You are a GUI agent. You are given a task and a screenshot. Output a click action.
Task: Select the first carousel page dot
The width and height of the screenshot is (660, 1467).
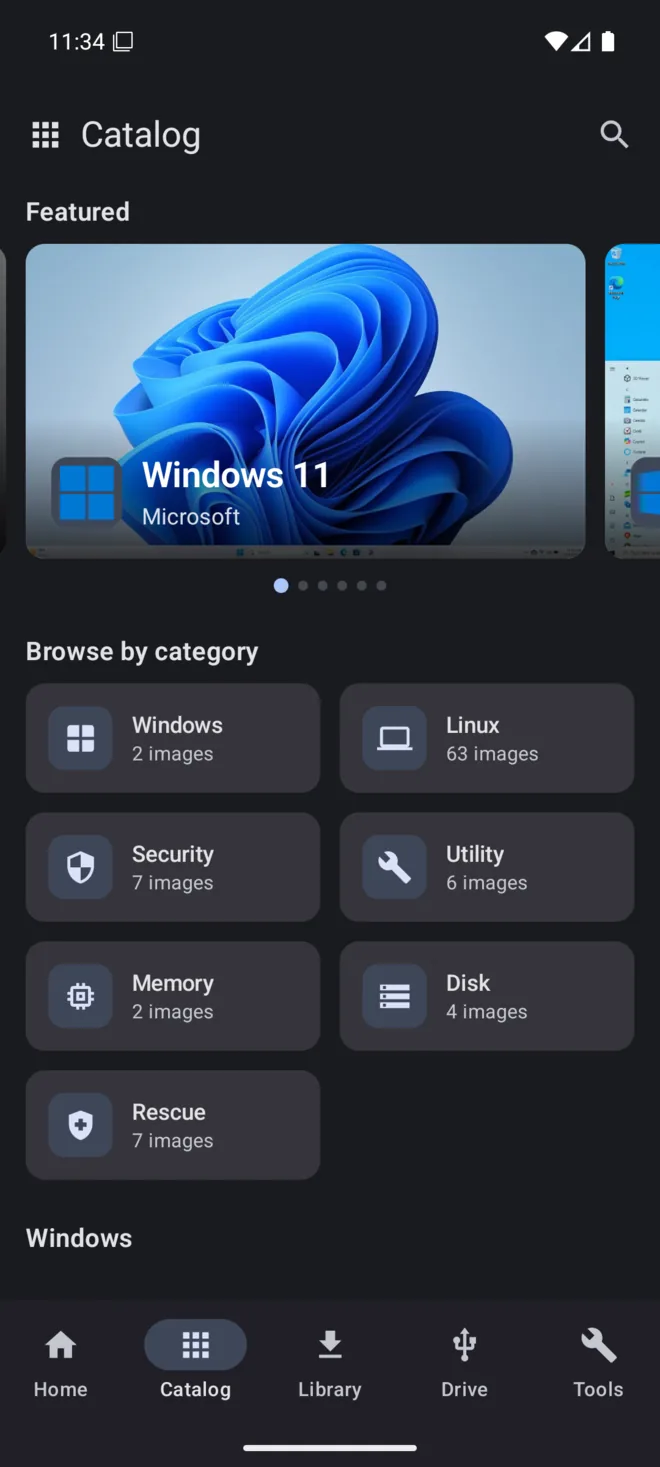point(281,585)
